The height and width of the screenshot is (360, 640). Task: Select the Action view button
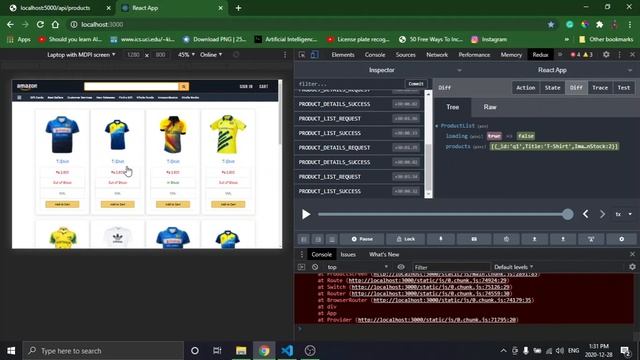tap(525, 87)
